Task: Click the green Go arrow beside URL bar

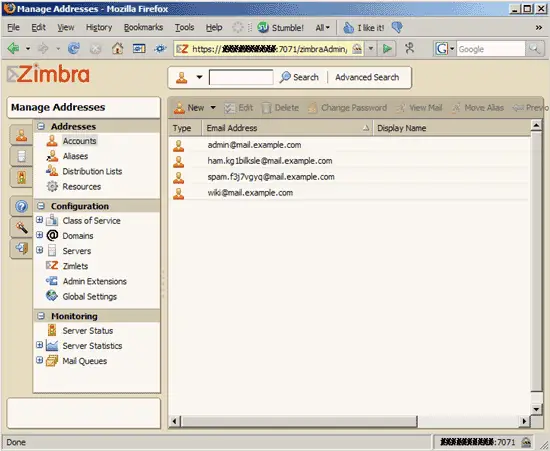Action: [x=387, y=48]
